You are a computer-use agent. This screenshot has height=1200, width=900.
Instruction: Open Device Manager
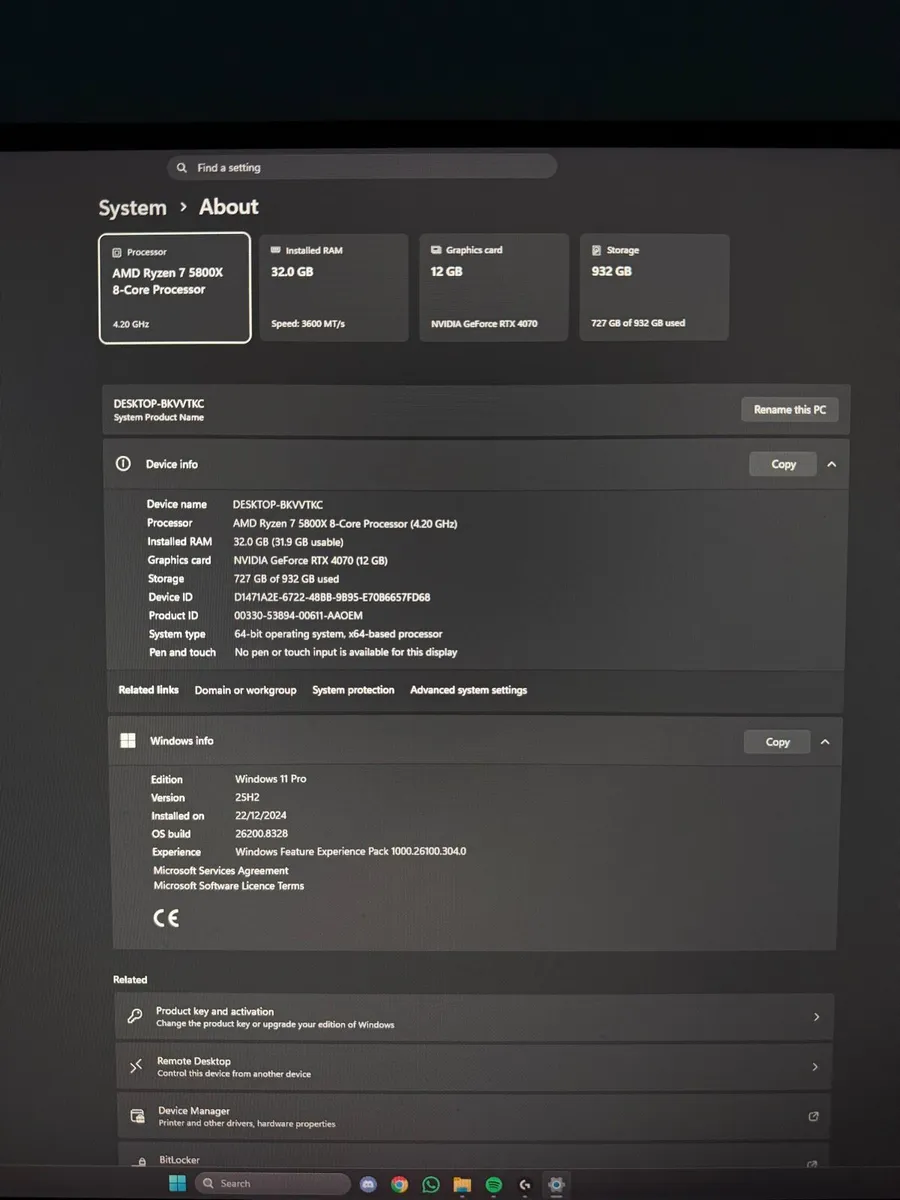475,1117
